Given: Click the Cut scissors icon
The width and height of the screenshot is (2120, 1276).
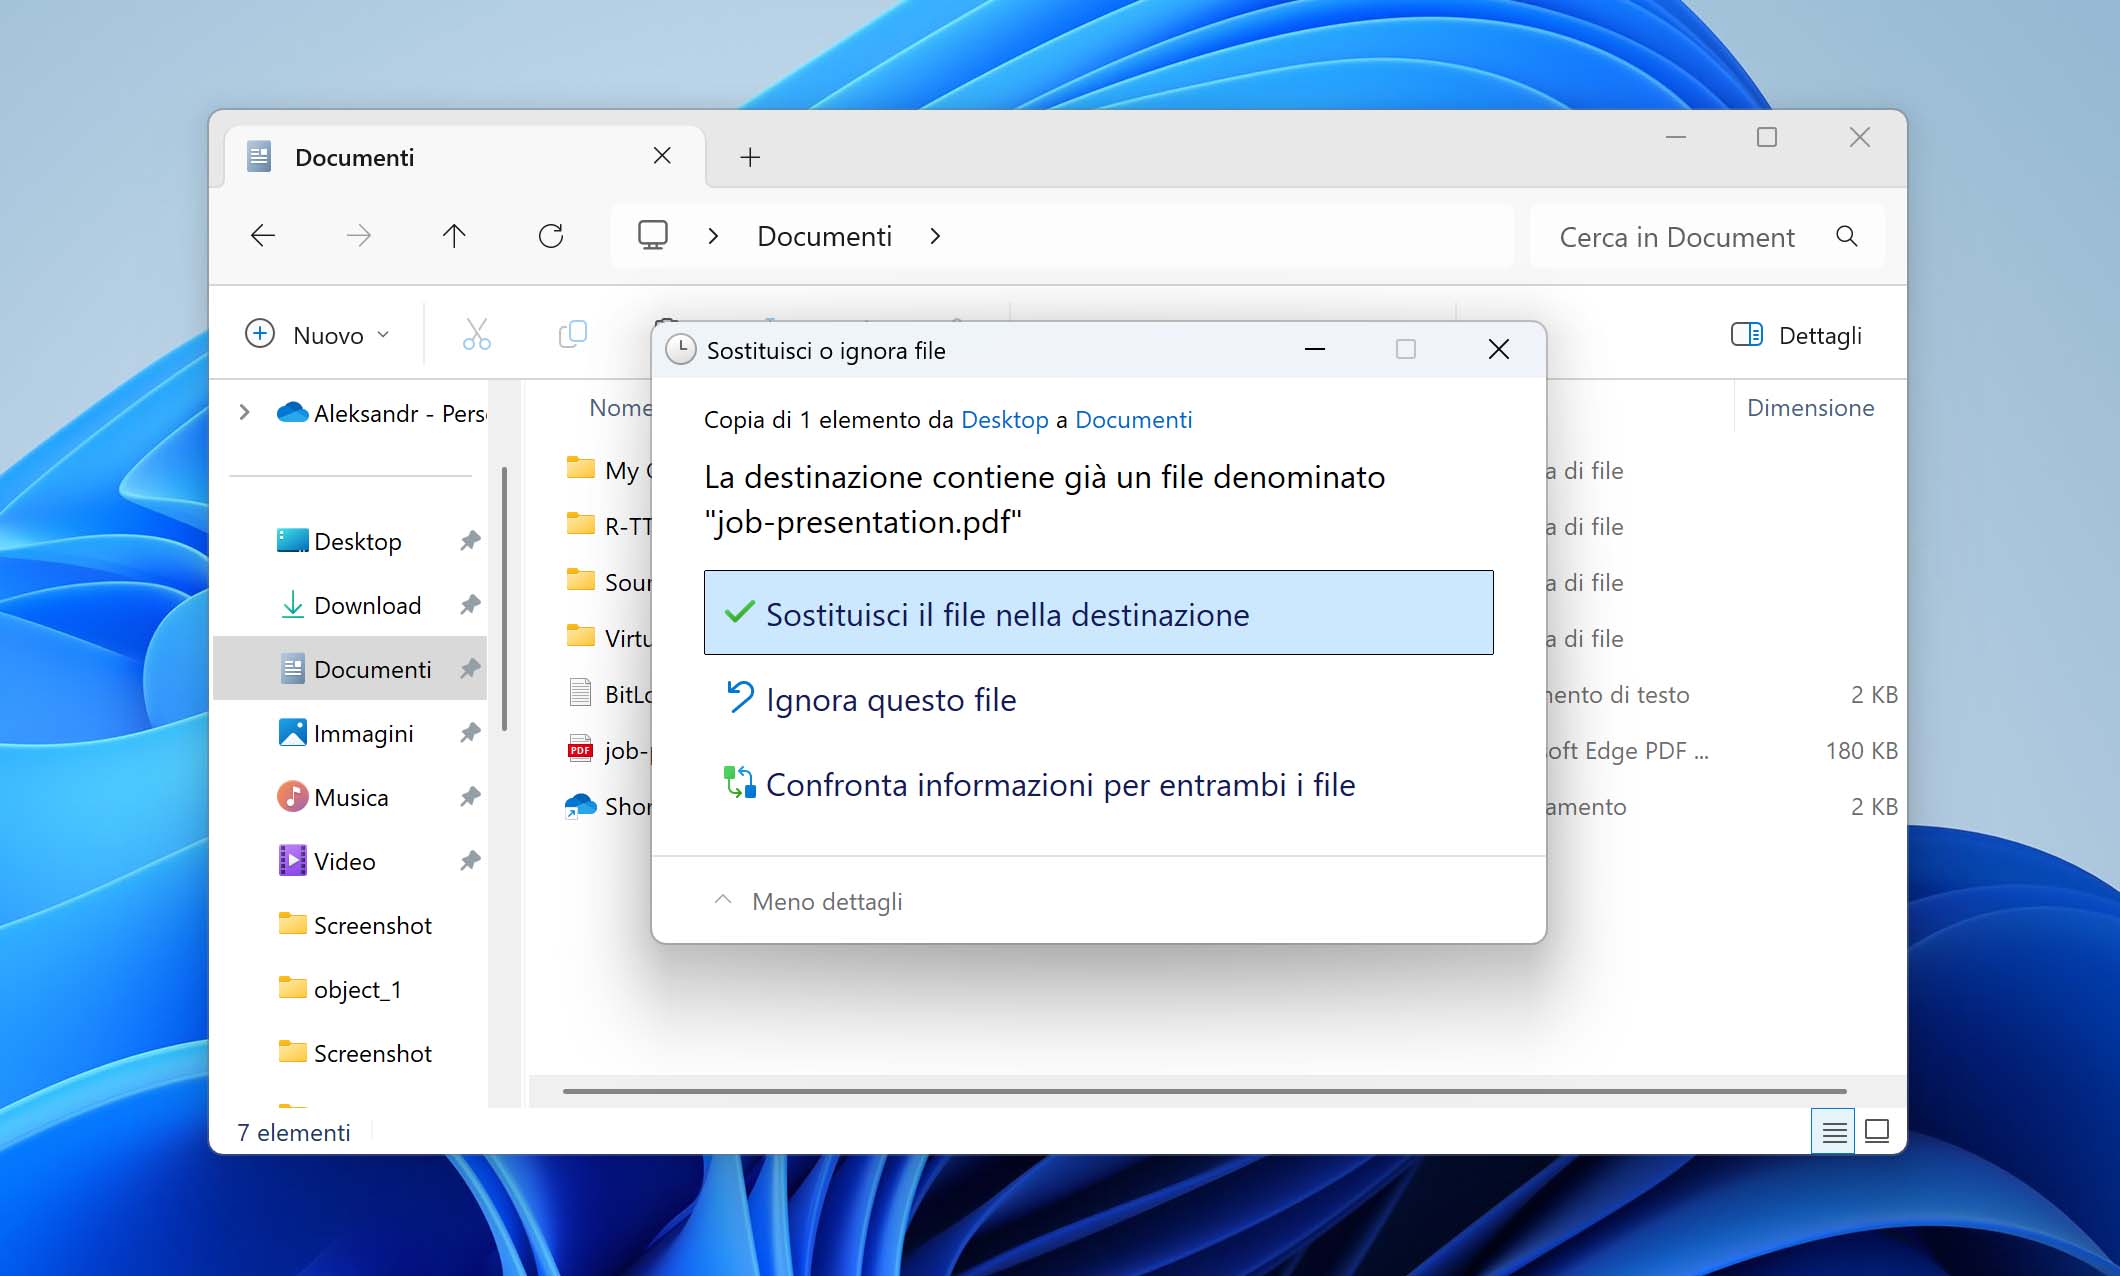Looking at the screenshot, I should (x=476, y=334).
